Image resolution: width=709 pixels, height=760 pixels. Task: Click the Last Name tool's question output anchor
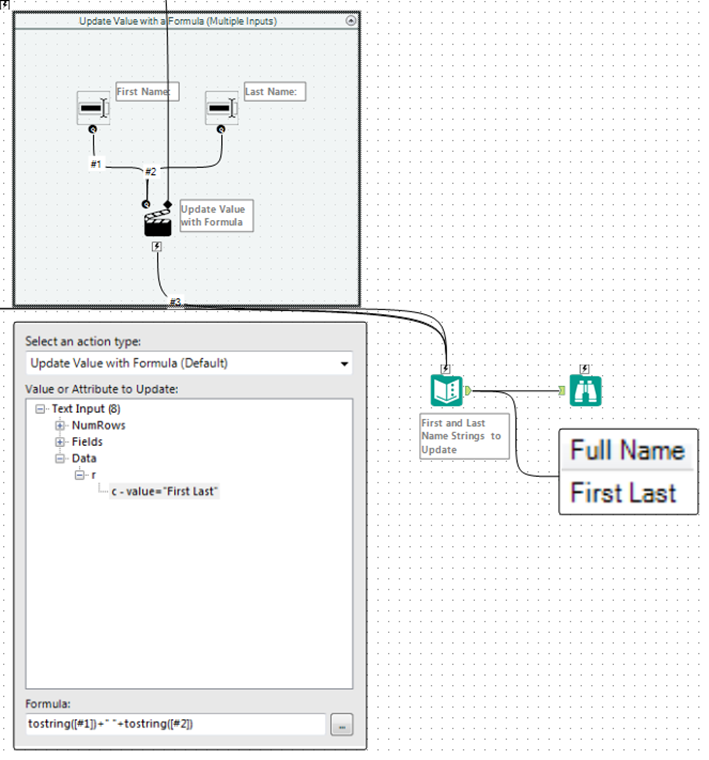point(221,129)
